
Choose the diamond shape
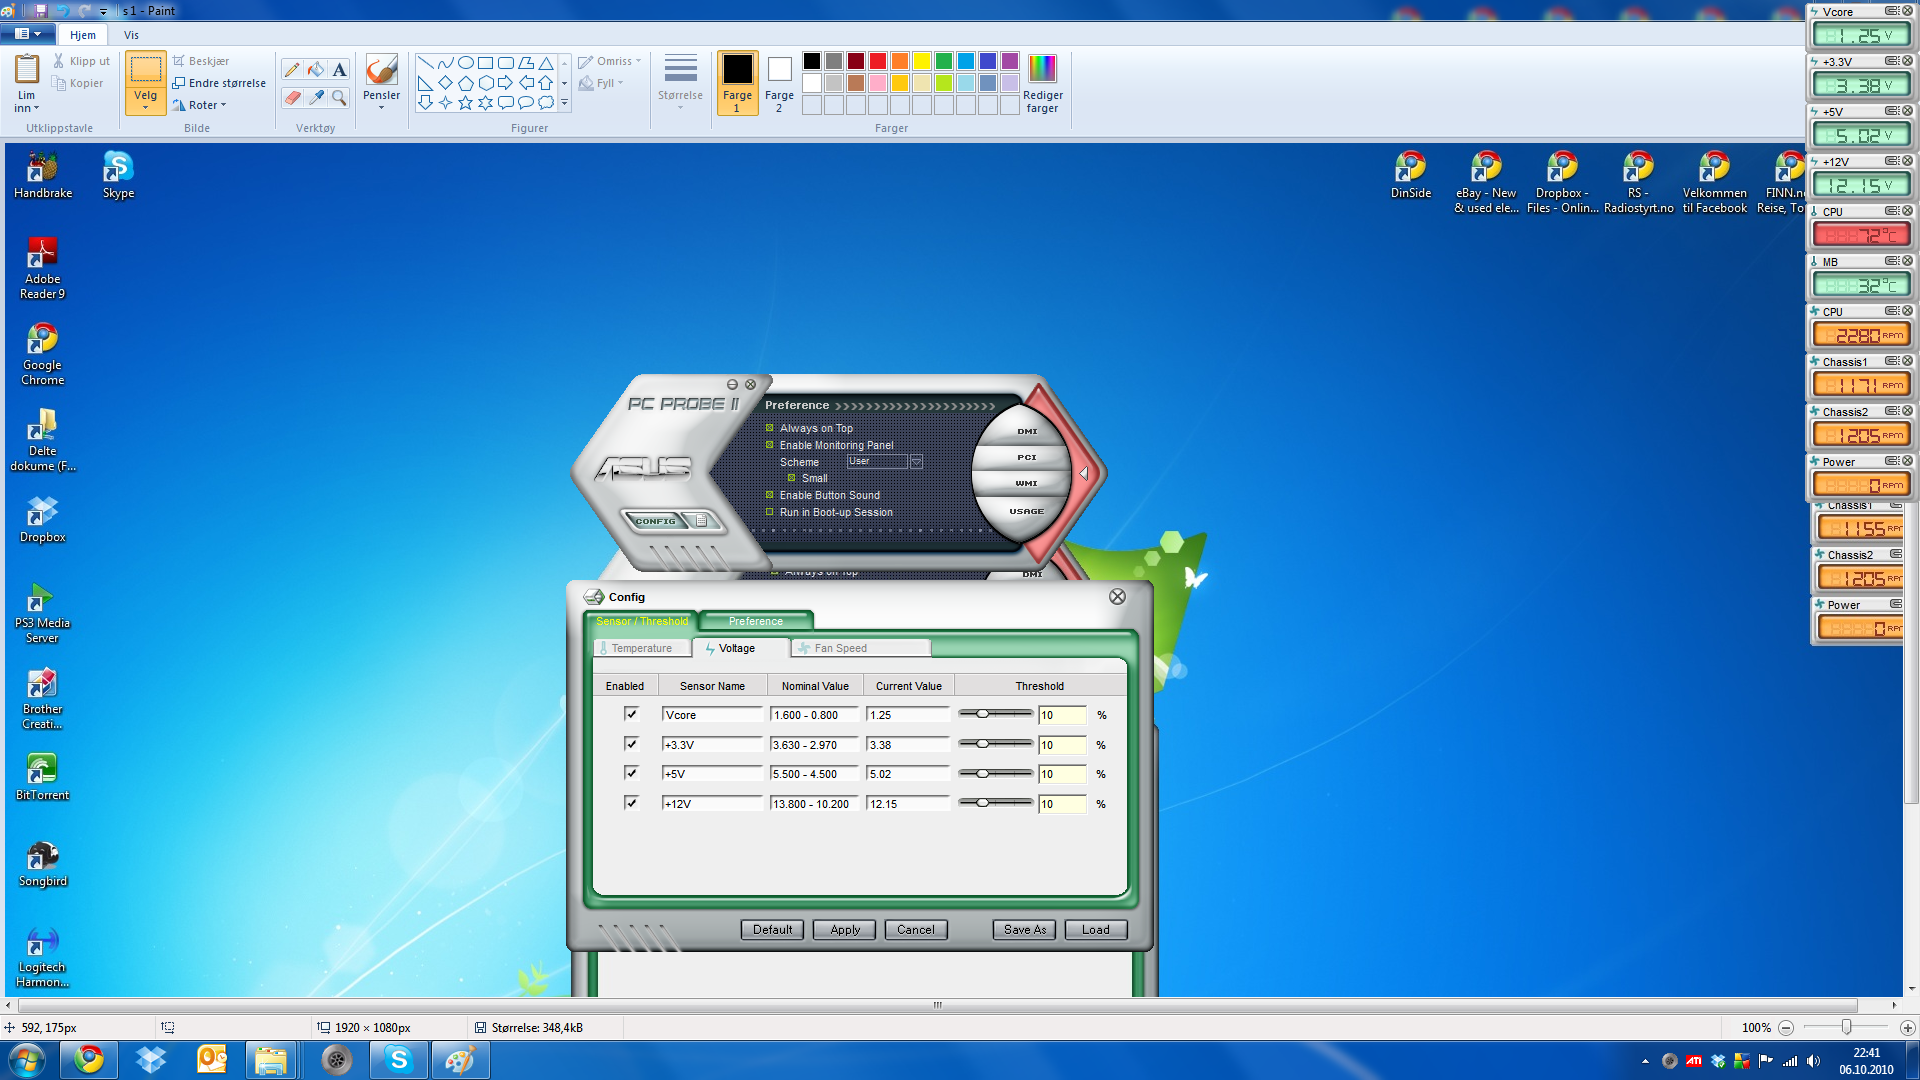pos(445,82)
